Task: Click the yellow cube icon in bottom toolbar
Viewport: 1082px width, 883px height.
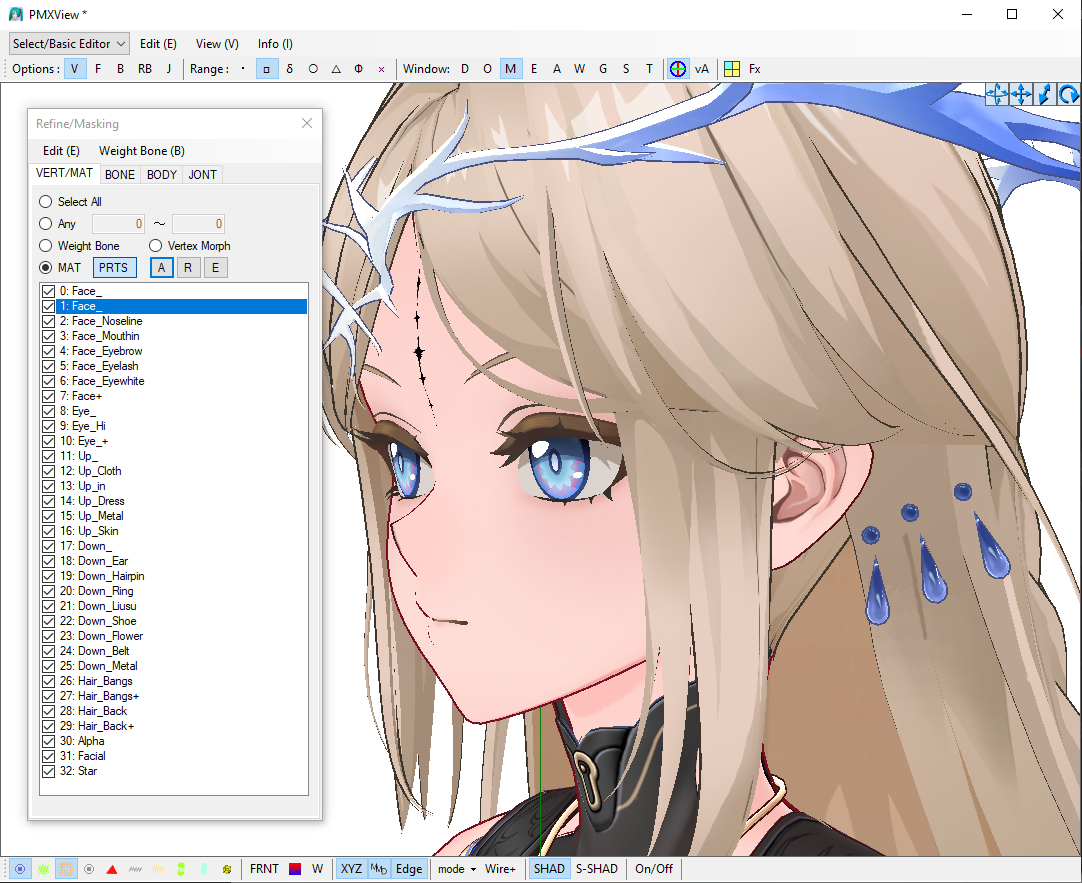Action: pyautogui.click(x=227, y=869)
